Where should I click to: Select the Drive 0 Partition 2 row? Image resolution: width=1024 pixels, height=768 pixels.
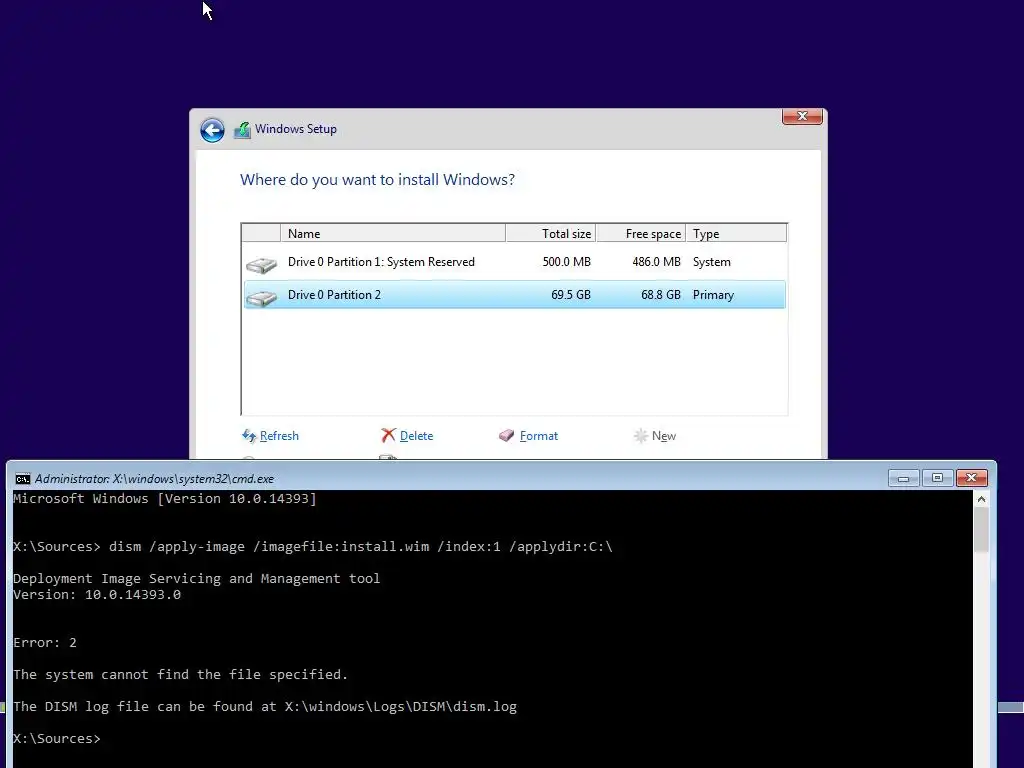pos(515,295)
